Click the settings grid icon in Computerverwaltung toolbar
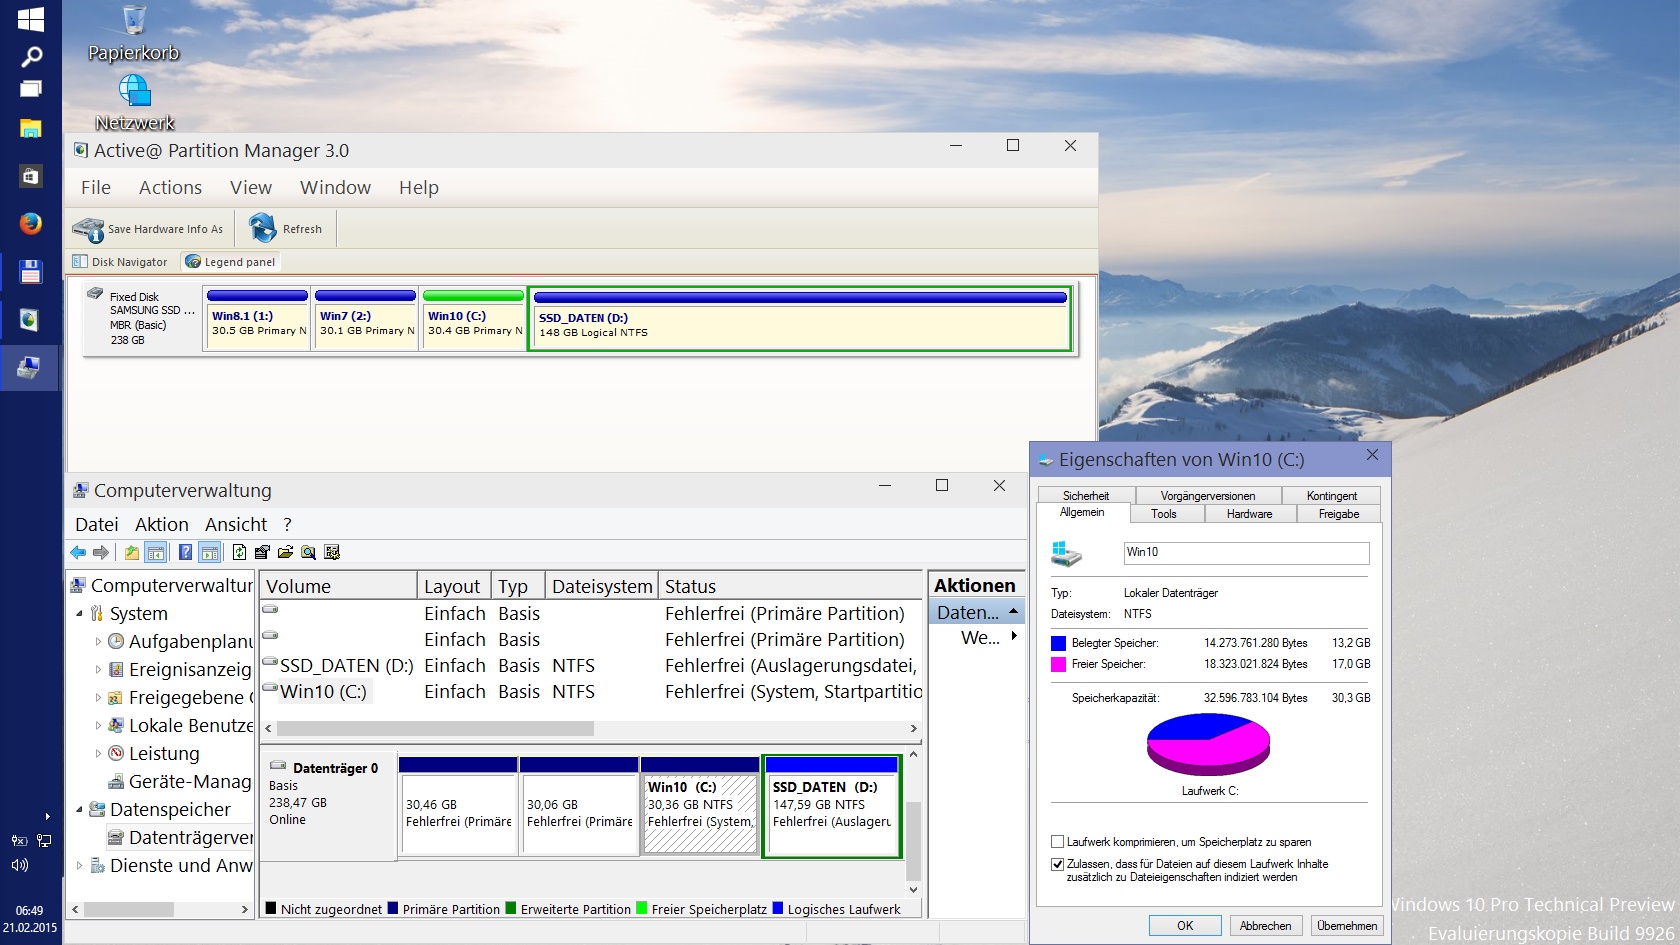 332,552
